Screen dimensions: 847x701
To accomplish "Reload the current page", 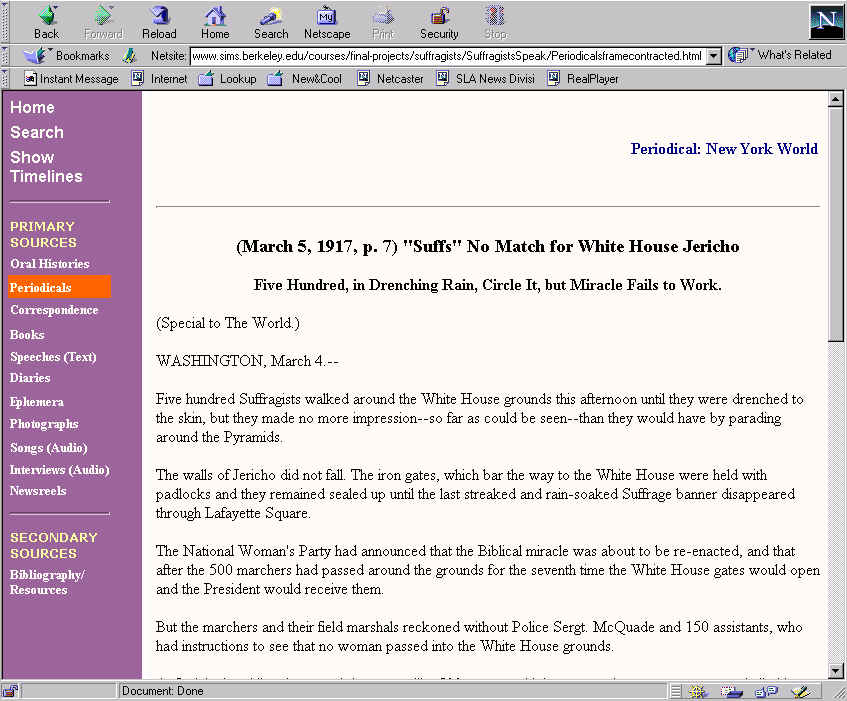I will pos(159,23).
